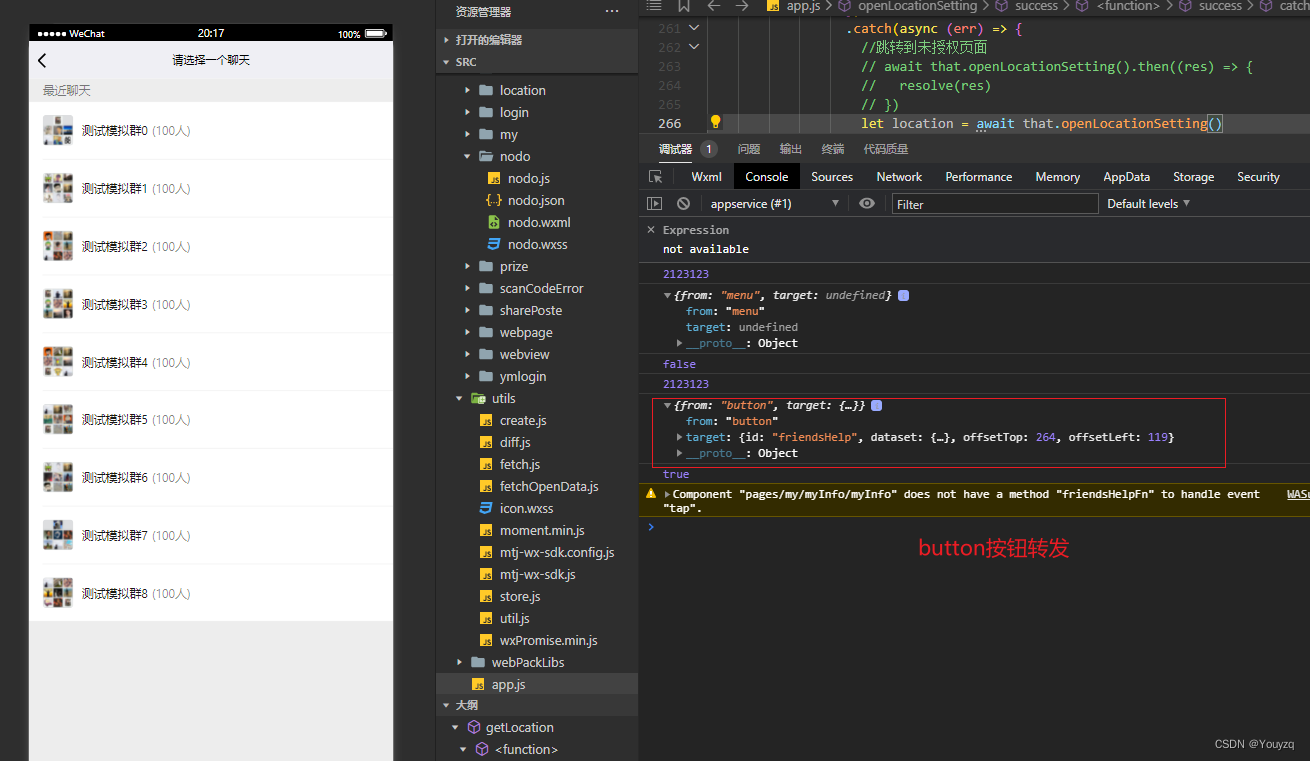Click the lightbulb quick-fix icon on line 266

(x=715, y=122)
